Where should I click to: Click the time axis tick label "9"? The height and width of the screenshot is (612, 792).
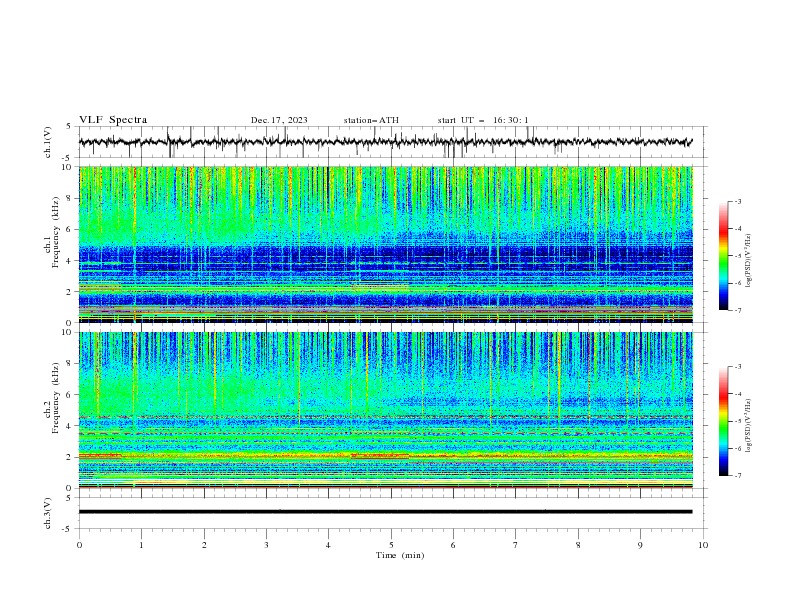(640, 545)
